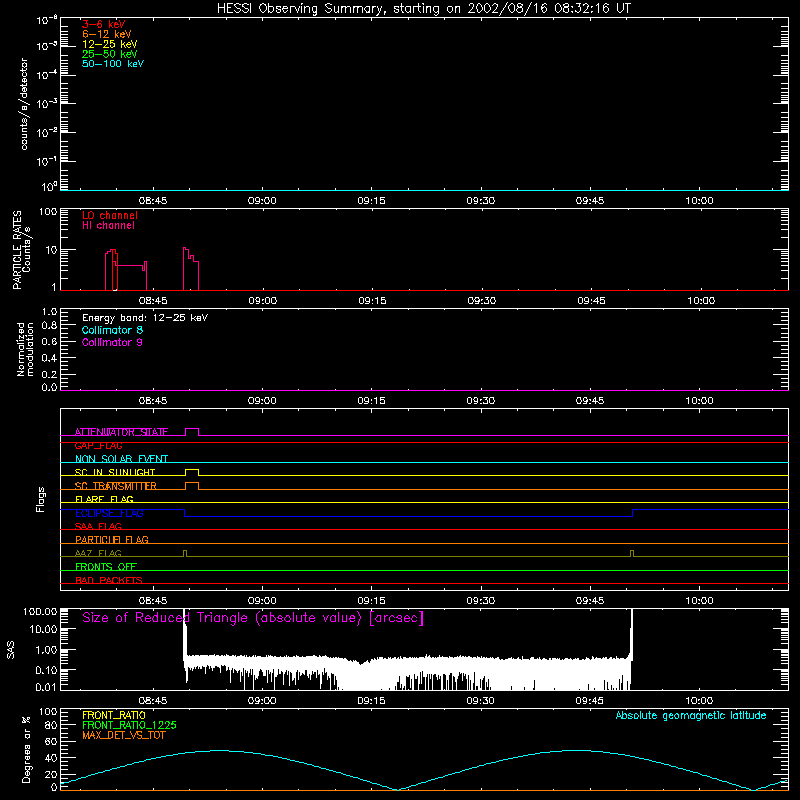Click the SAS axis label
Screen dimensions: 800x800
[x=10, y=650]
